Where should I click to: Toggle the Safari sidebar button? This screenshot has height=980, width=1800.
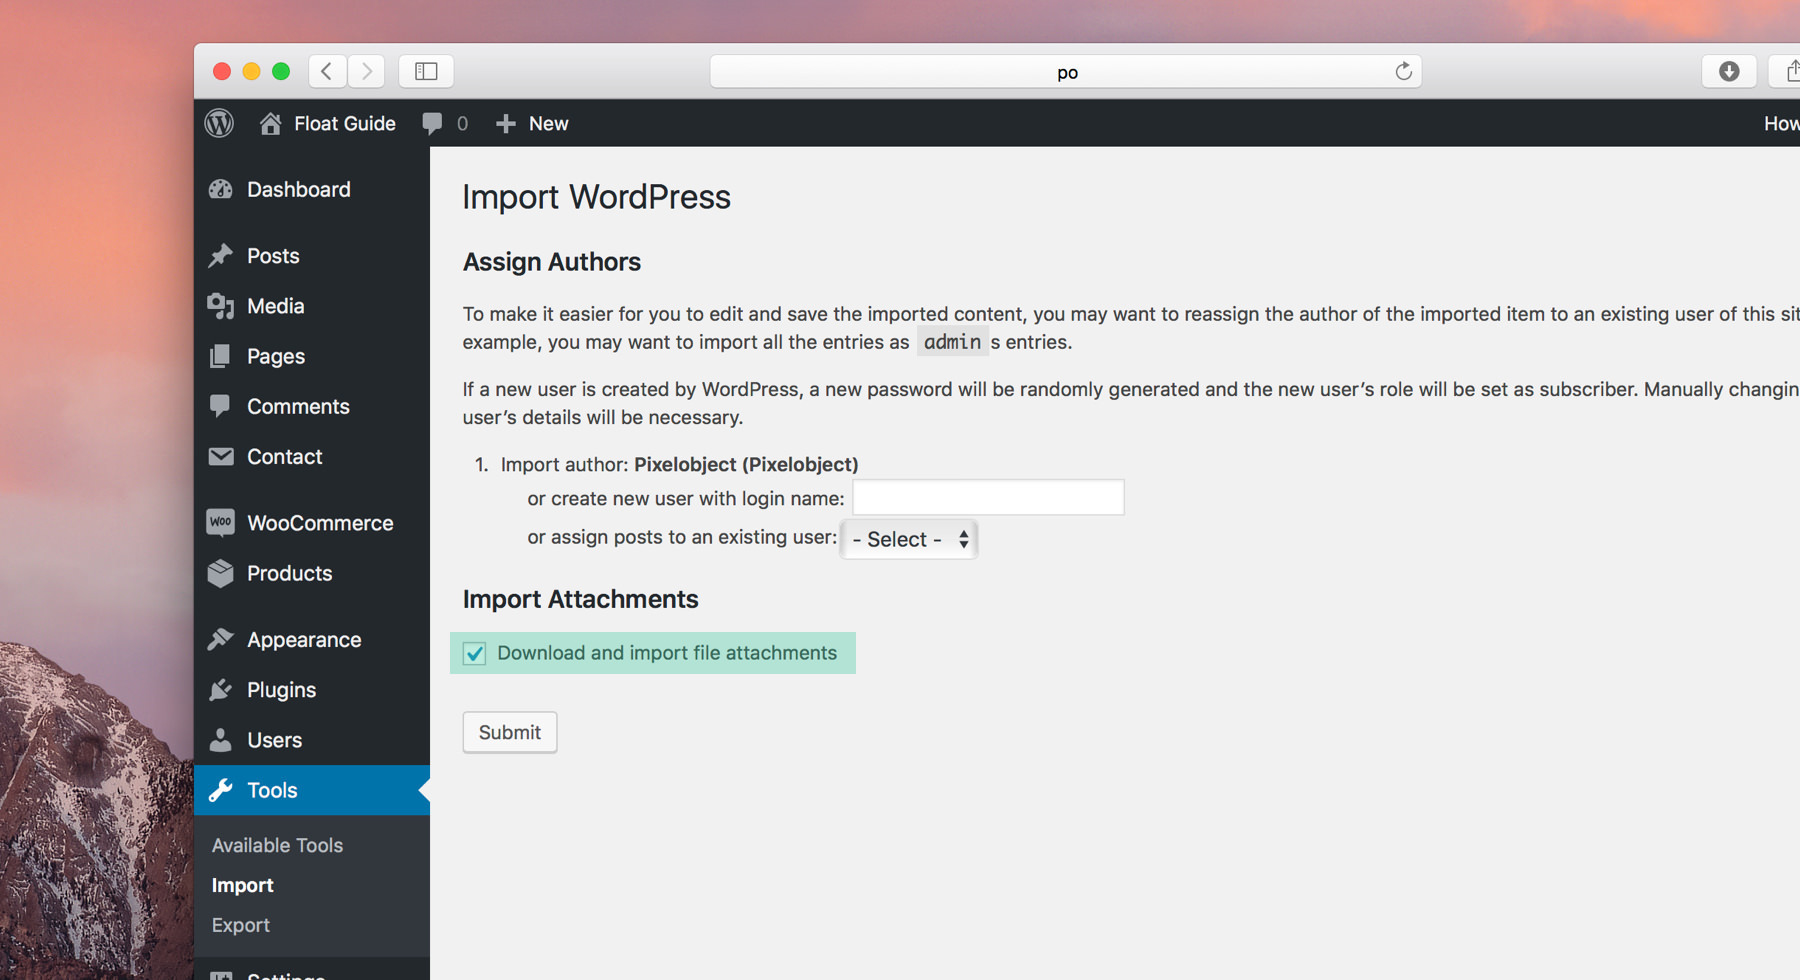coord(426,71)
